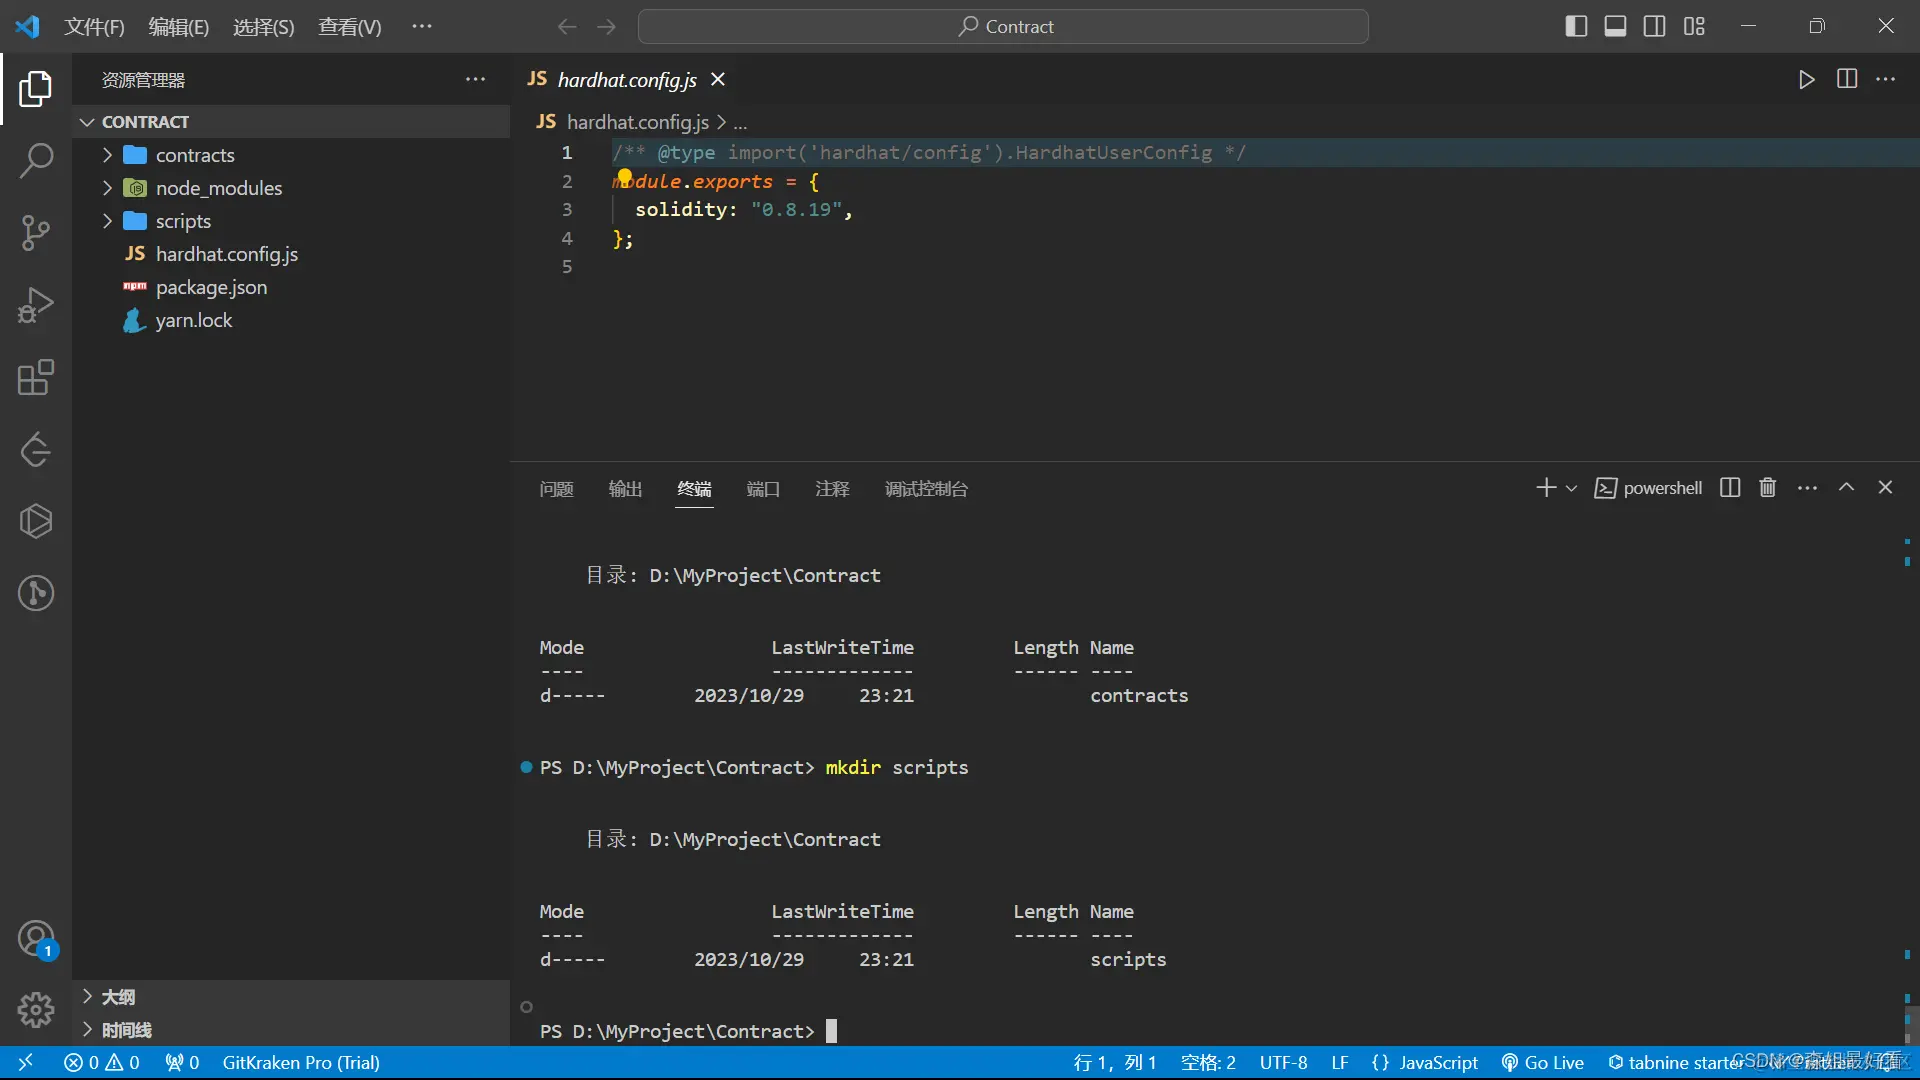The width and height of the screenshot is (1920, 1080).
Task: Open the Source Control view
Action: 36,232
